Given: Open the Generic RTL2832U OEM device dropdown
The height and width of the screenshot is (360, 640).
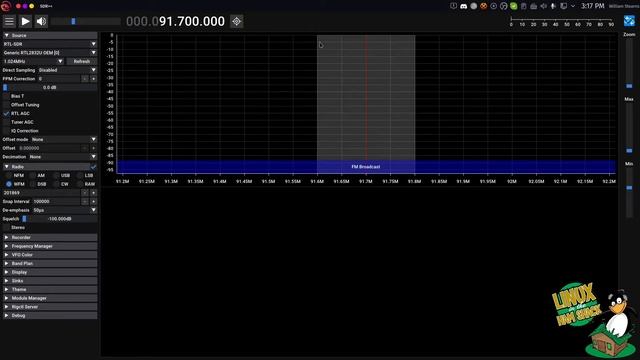Looking at the screenshot, I should [x=50, y=53].
